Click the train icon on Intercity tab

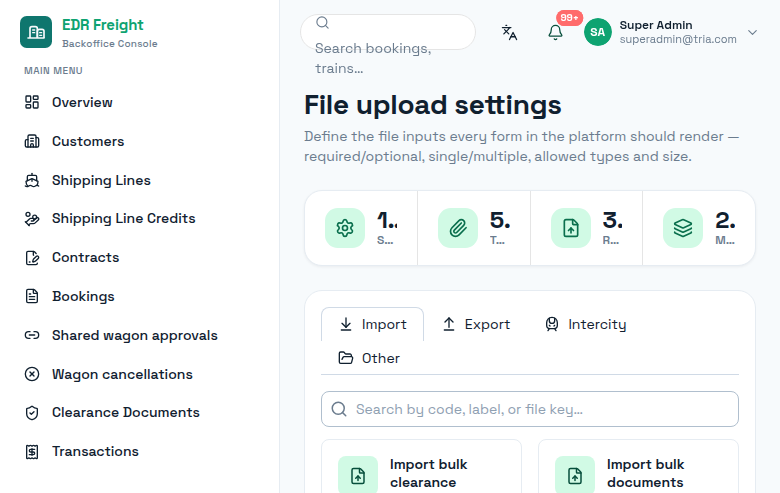[552, 324]
